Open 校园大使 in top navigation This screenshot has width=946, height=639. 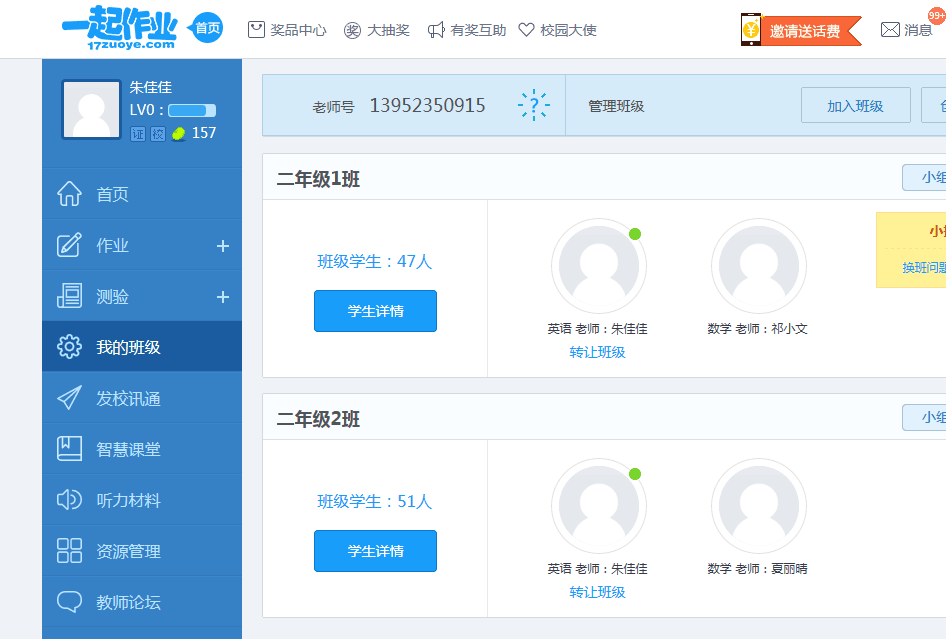(x=557, y=30)
